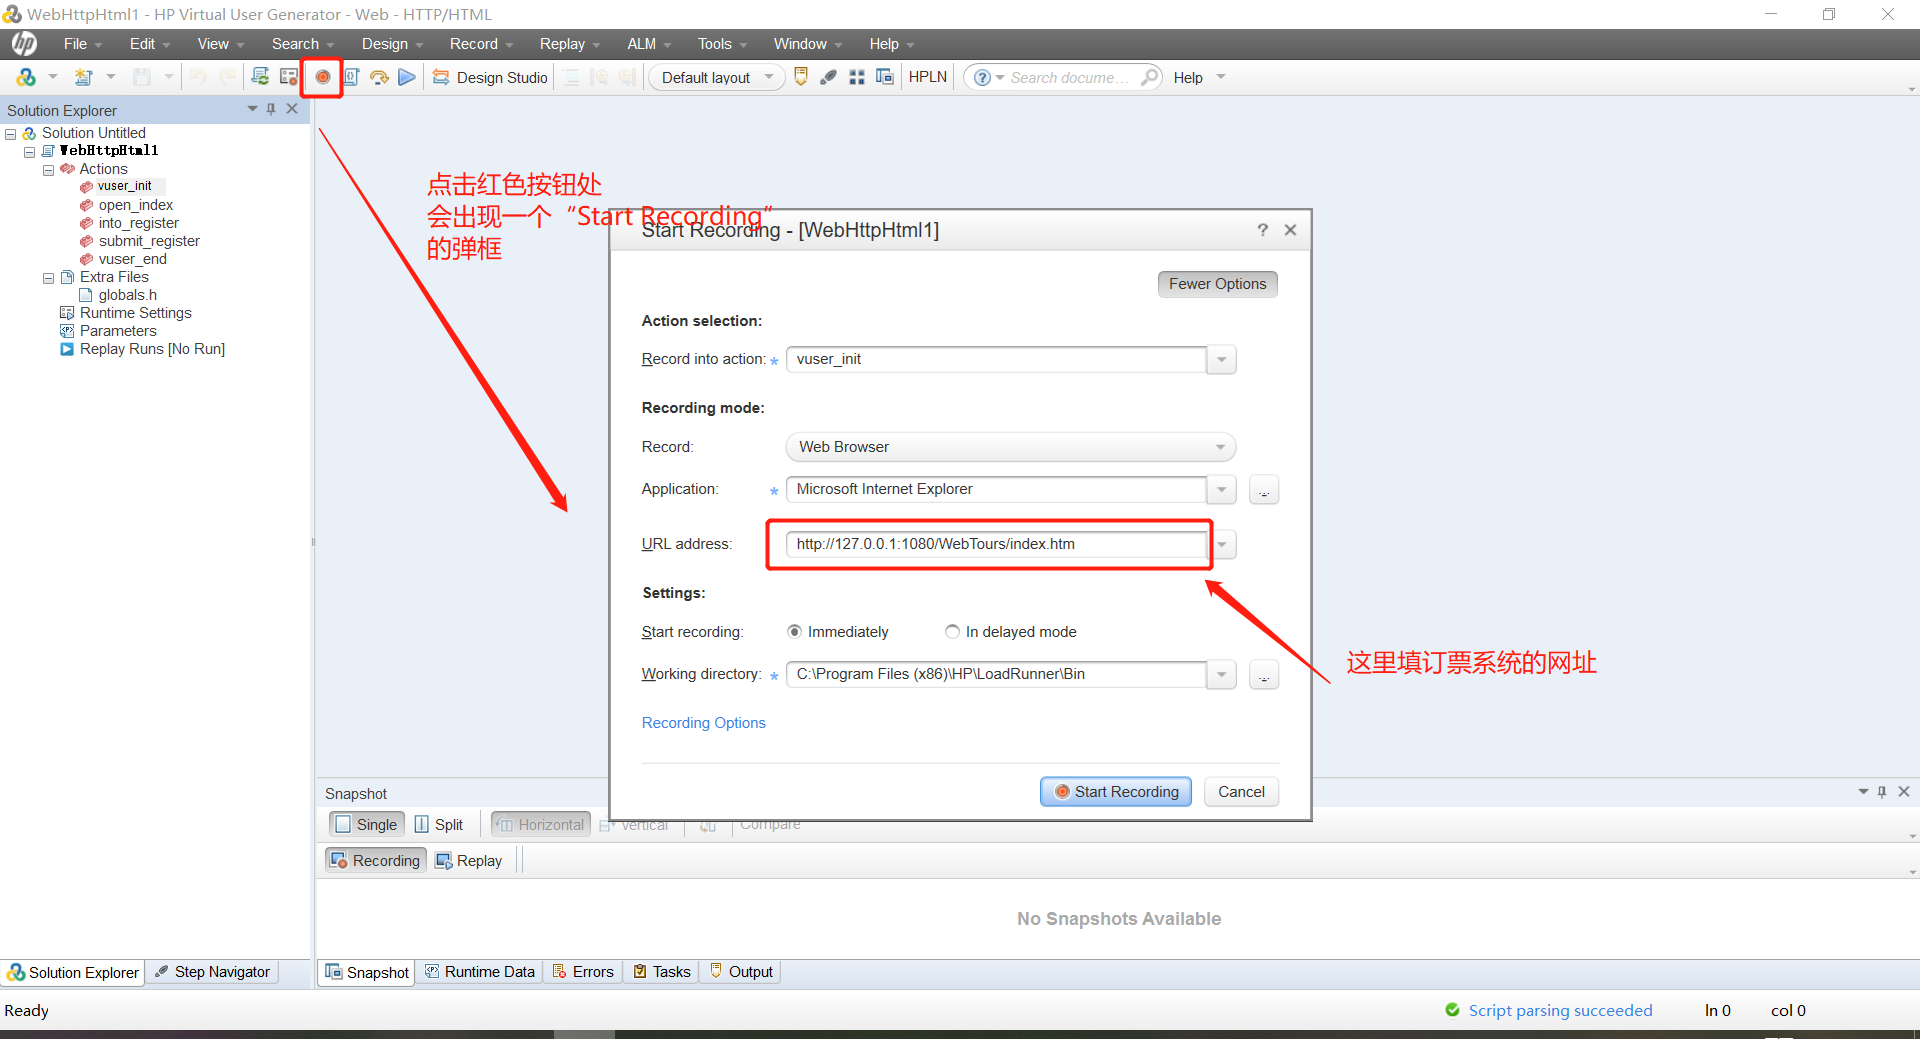Collapse the Actions node in Solution Explorer

tap(48, 169)
